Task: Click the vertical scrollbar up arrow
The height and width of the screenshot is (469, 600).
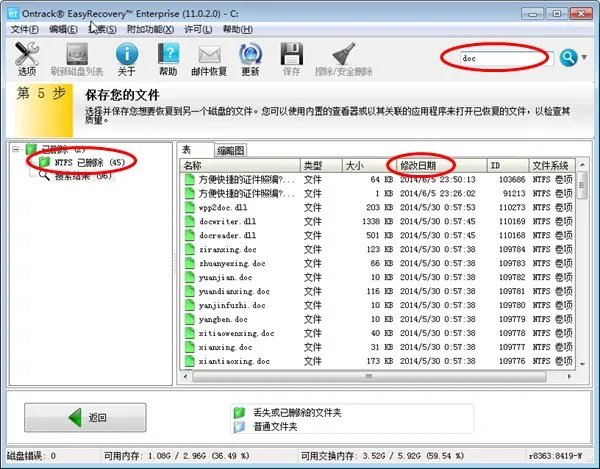Action: tap(582, 165)
